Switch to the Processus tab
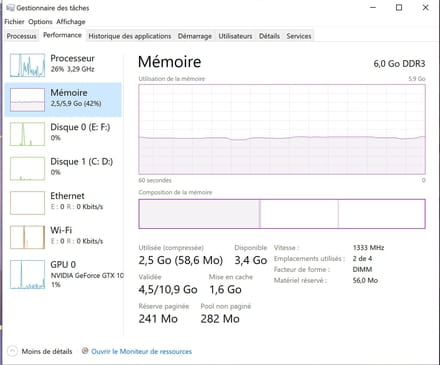The image size is (440, 365). tap(21, 36)
